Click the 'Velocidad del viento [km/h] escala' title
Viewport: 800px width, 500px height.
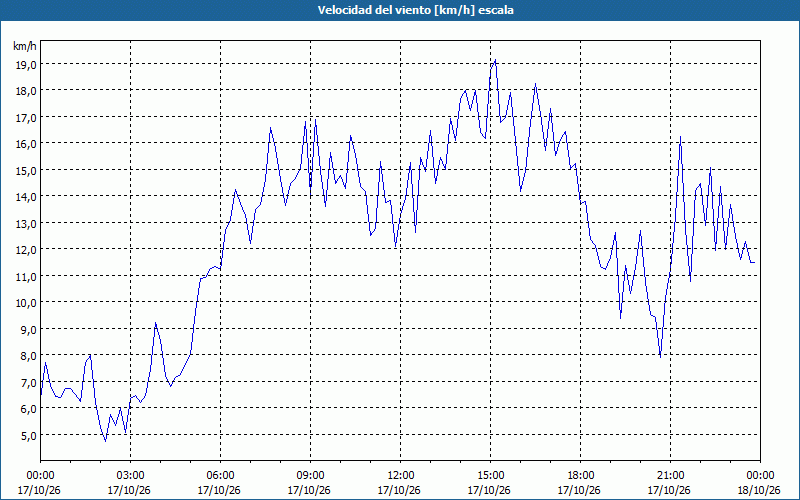coord(415,10)
